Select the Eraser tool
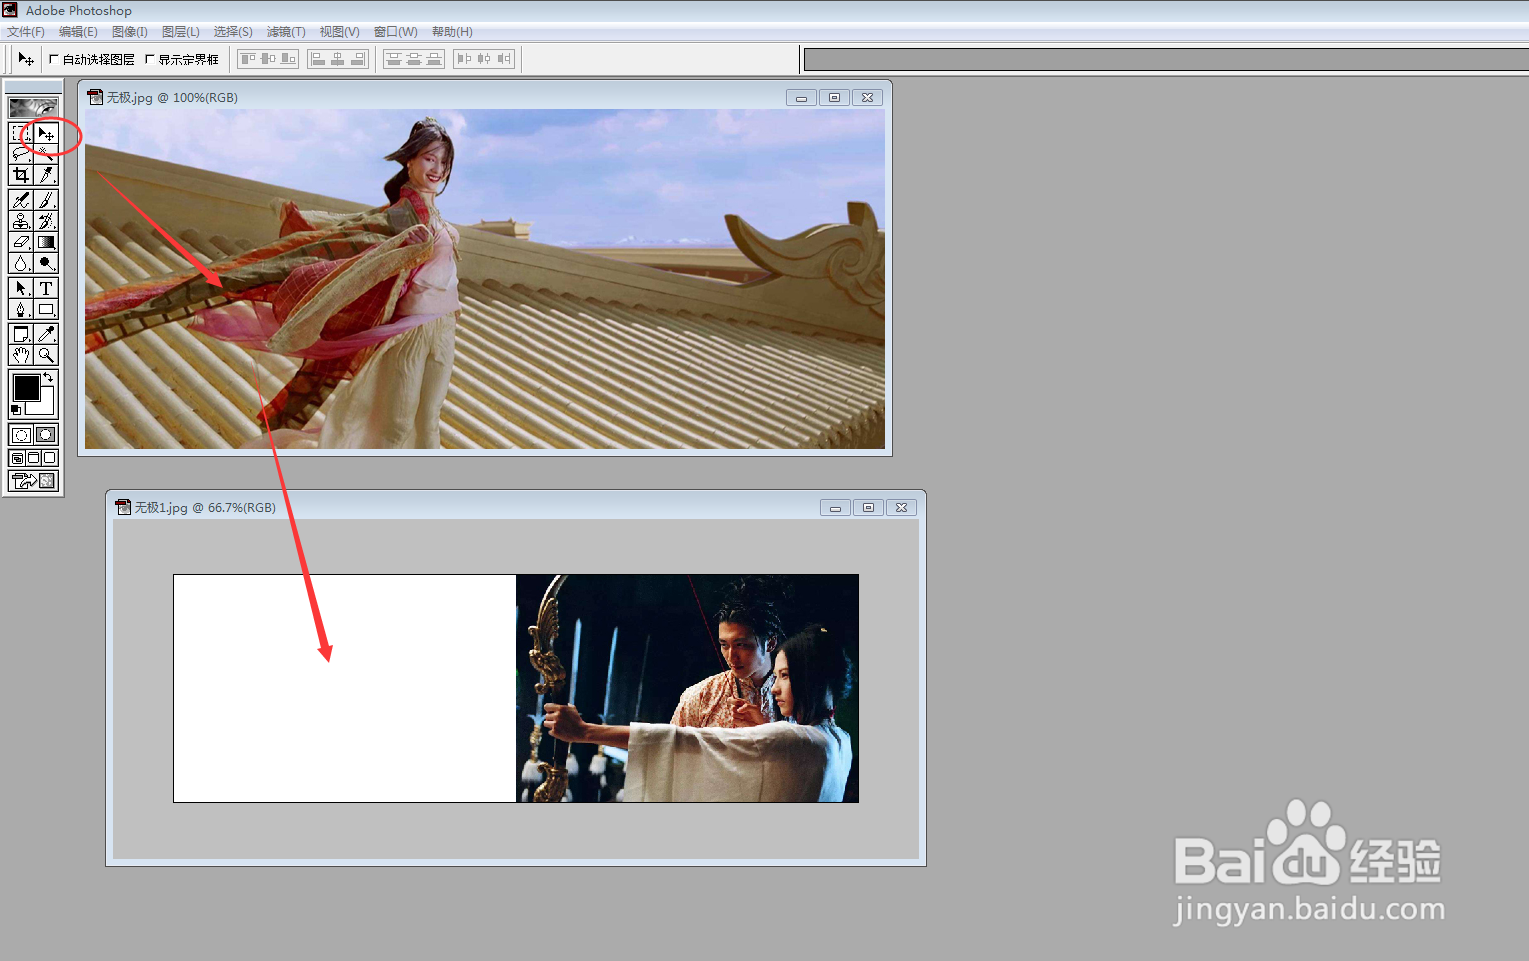The width and height of the screenshot is (1529, 961). [21, 242]
